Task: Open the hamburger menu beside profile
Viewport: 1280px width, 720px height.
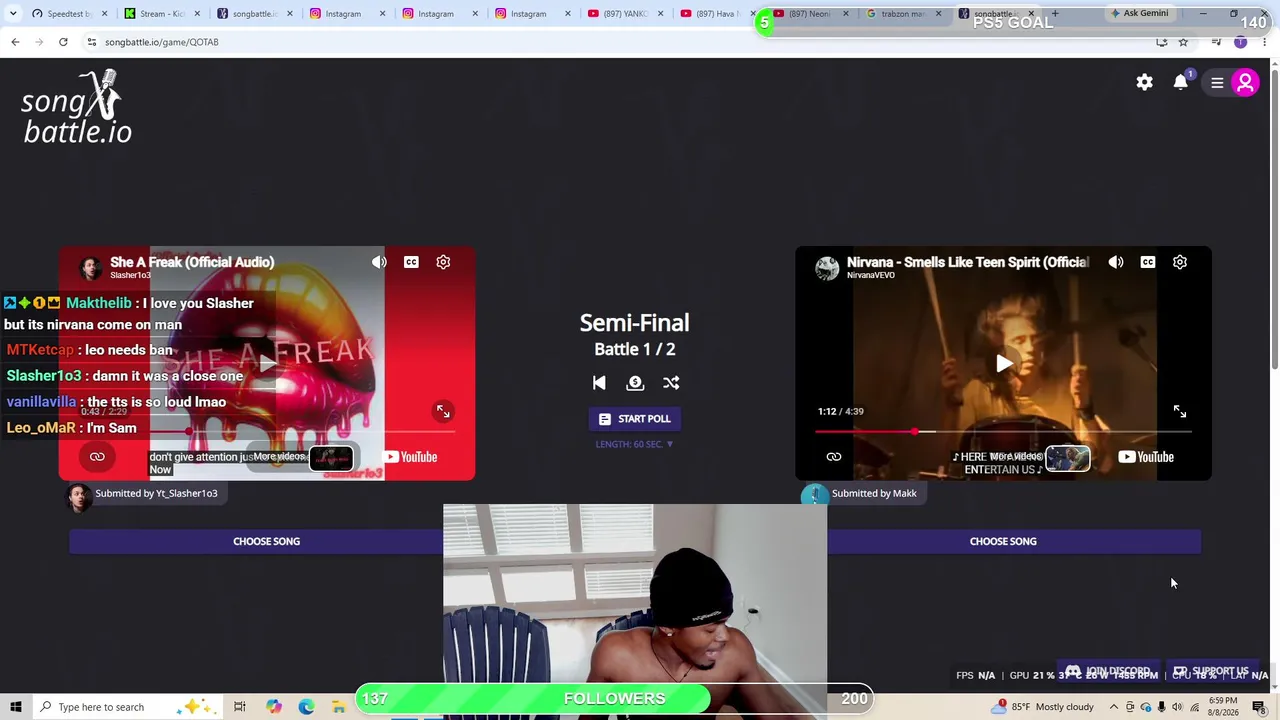Action: [1217, 83]
